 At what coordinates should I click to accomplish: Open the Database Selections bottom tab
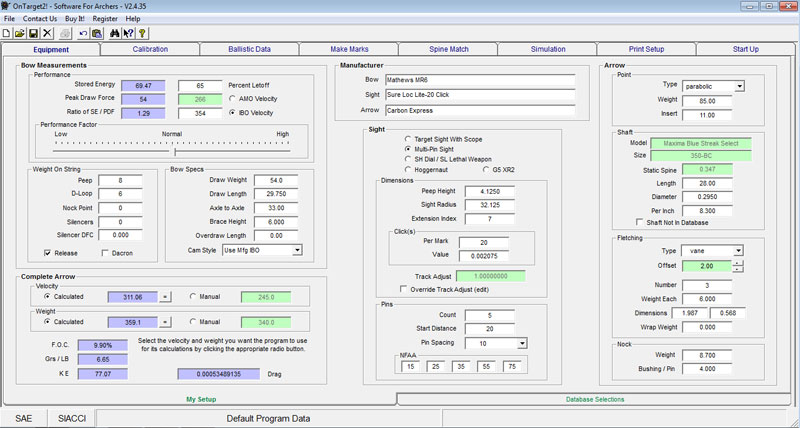click(x=595, y=399)
